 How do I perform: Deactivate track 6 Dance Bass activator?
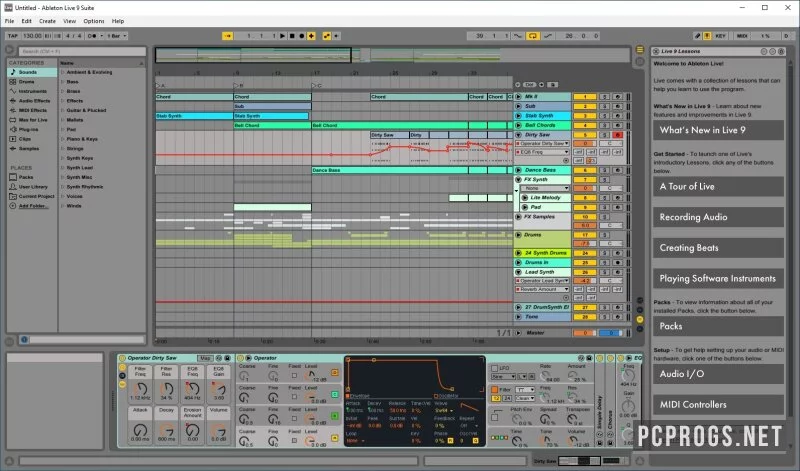tap(585, 170)
